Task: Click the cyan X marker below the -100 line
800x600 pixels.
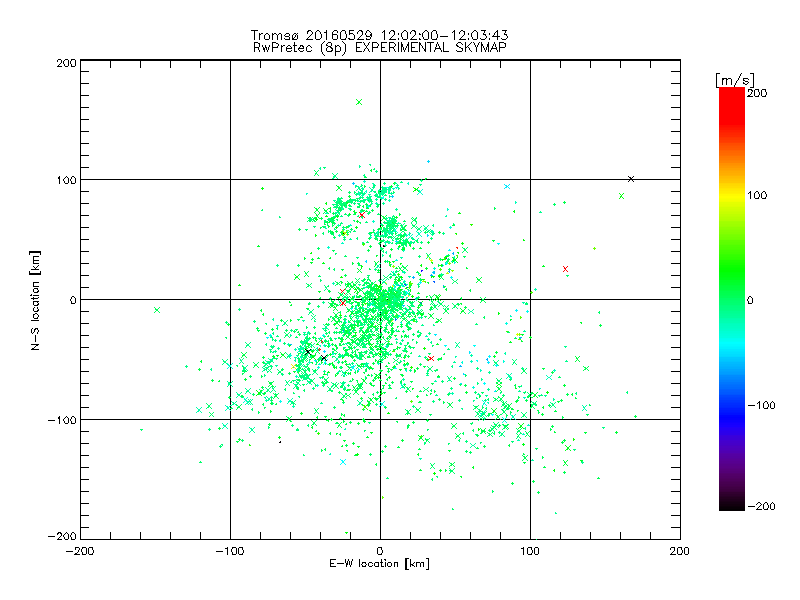Action: point(343,462)
